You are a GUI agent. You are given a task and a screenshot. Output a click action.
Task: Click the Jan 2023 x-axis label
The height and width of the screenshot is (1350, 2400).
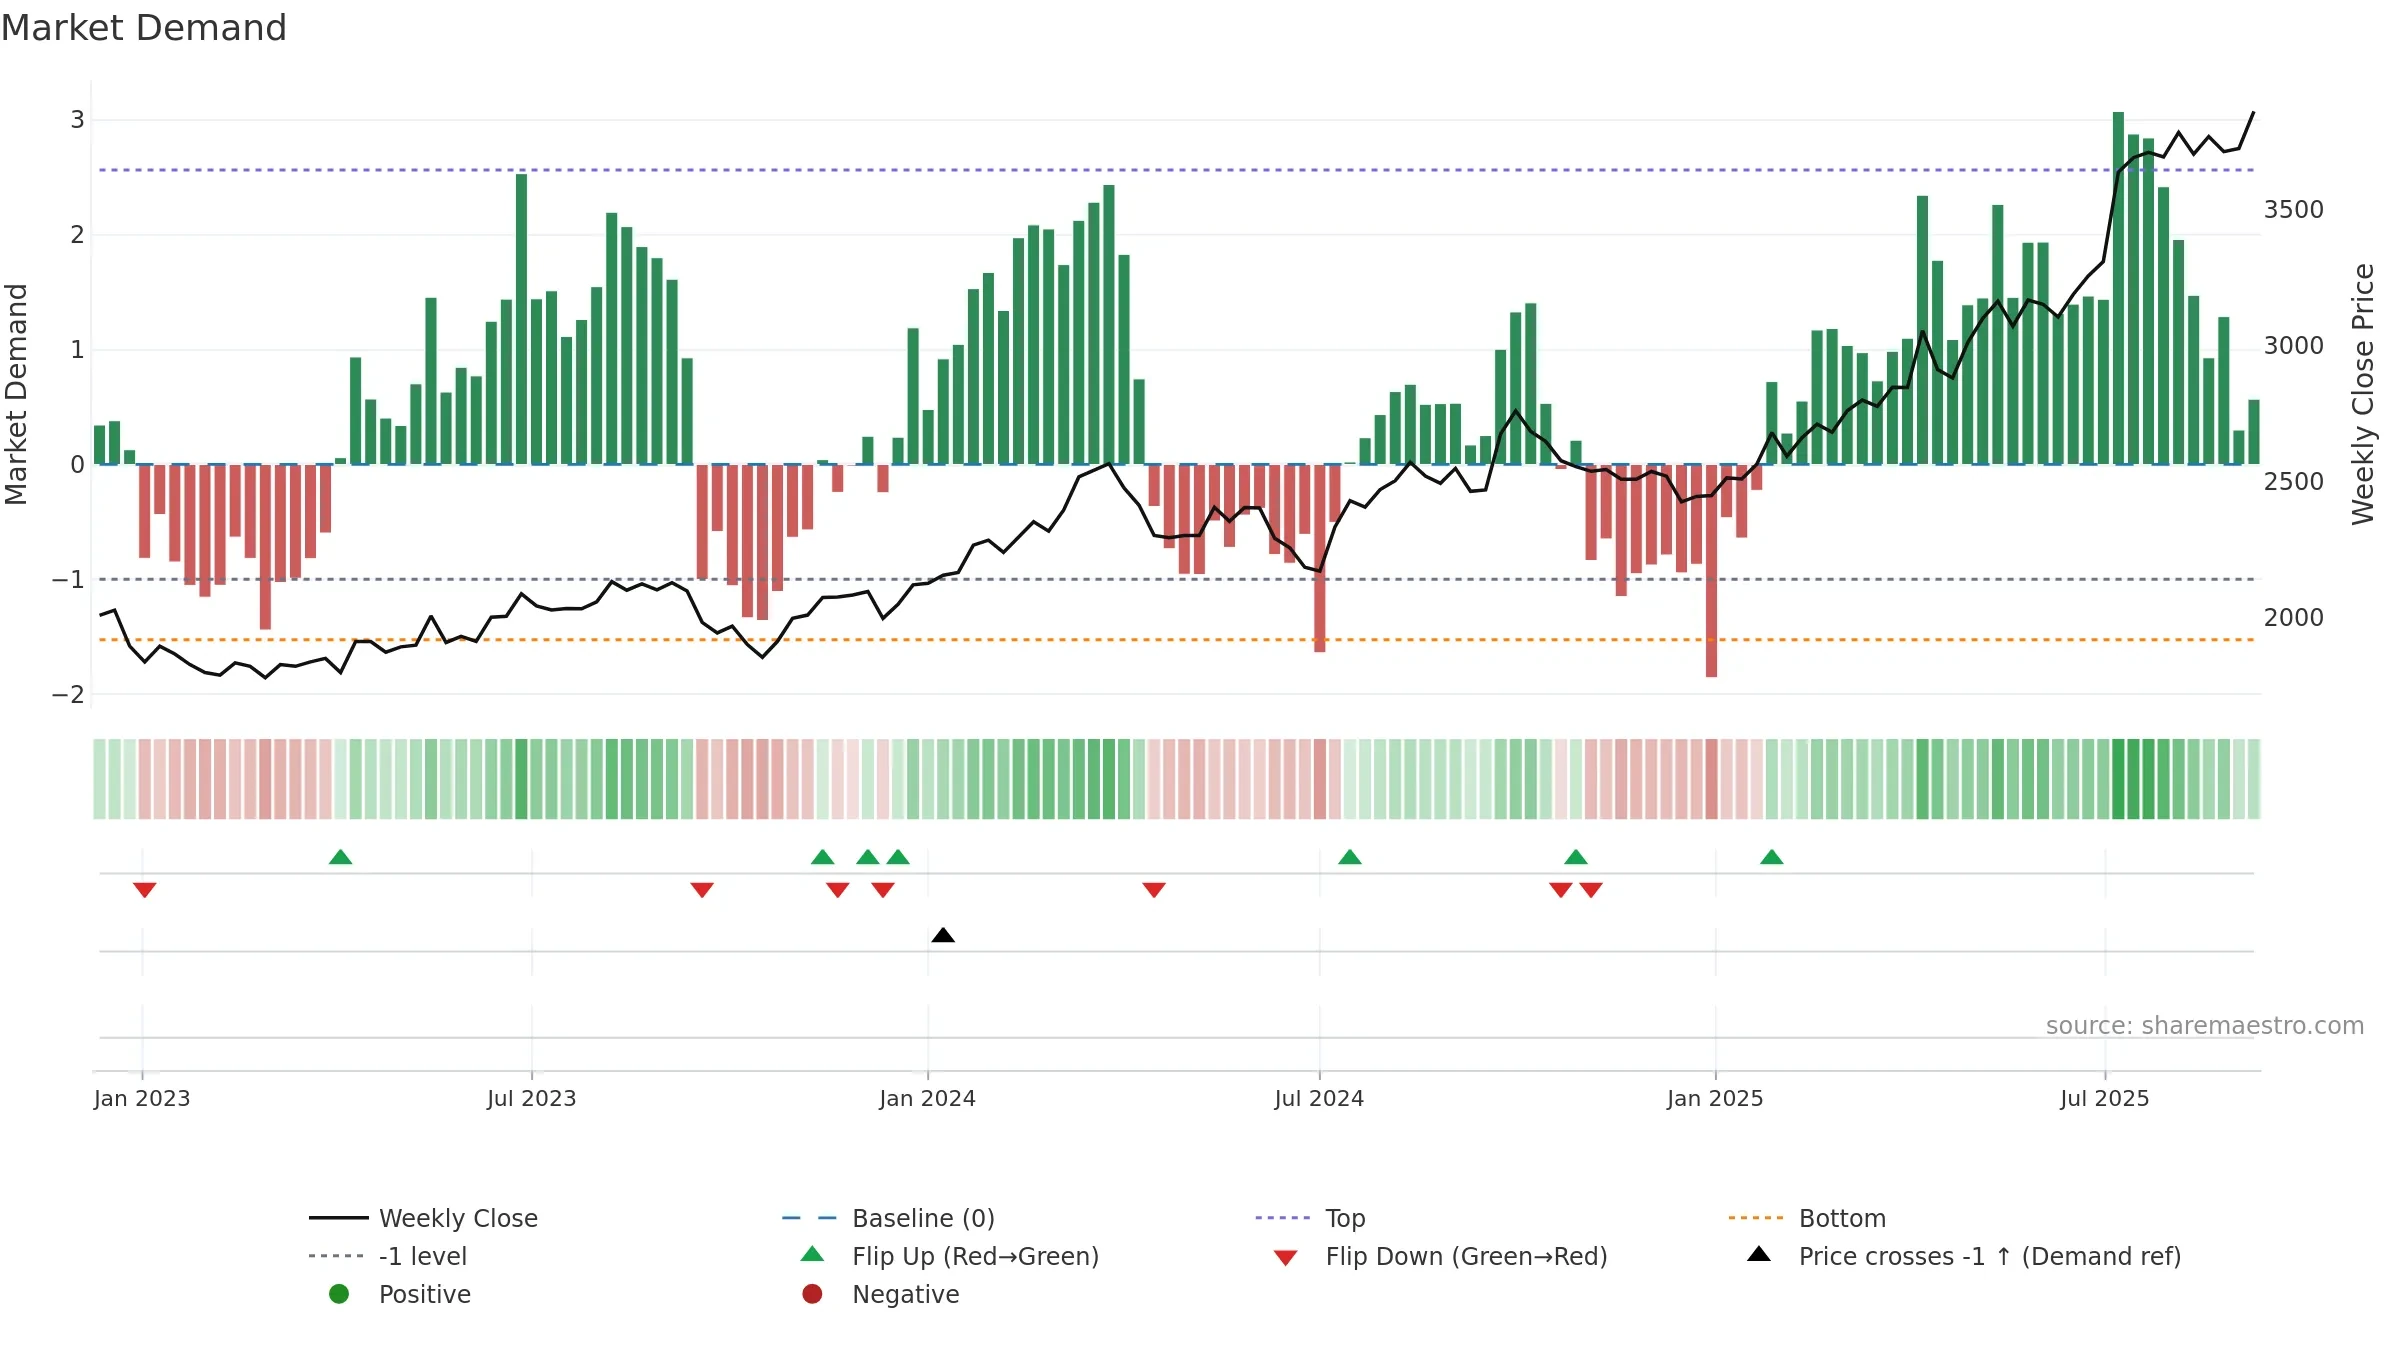pyautogui.click(x=142, y=1098)
